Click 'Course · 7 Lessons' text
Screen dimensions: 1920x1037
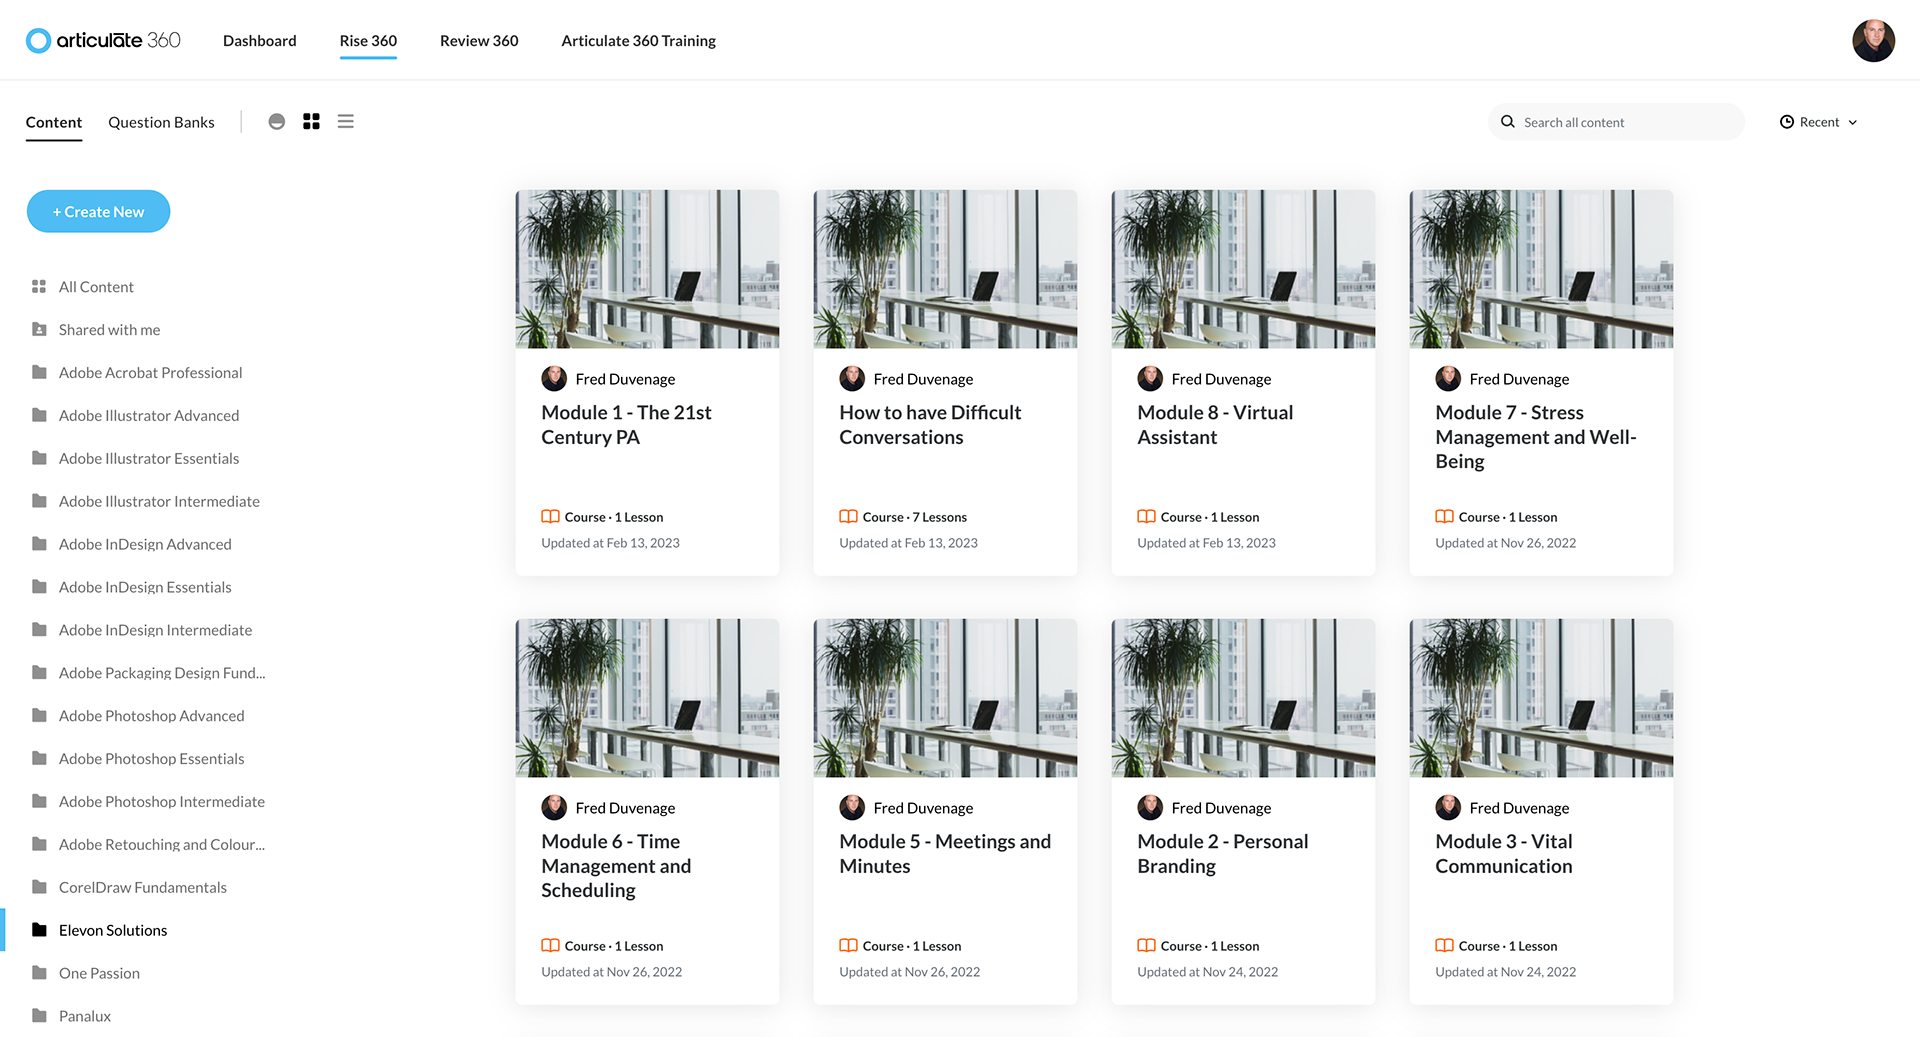click(915, 517)
